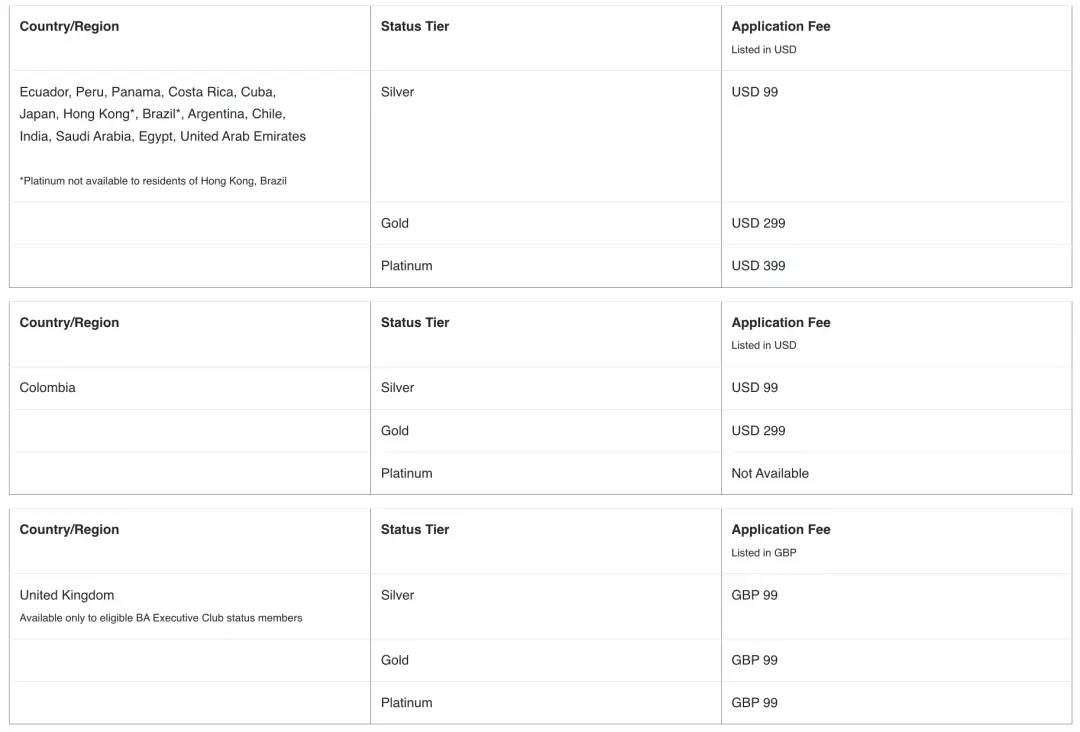
Task: Click Gold tier in the United Kingdom table
Action: [394, 660]
